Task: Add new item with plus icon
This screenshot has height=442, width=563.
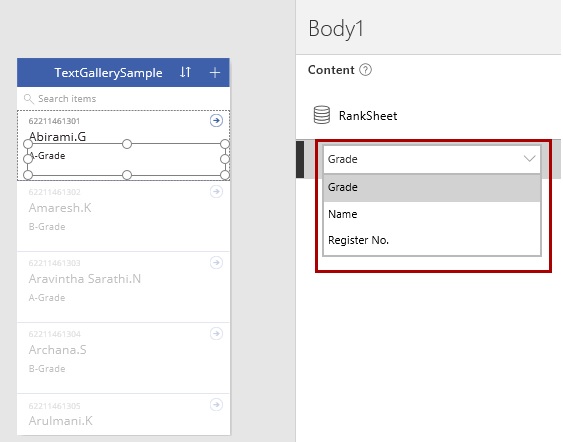Action: (215, 73)
